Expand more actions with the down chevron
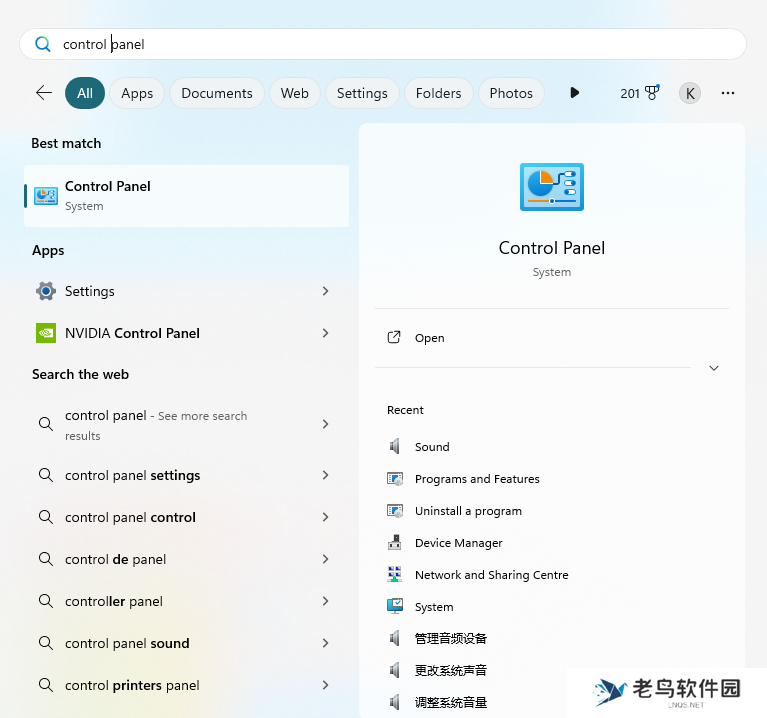The width and height of the screenshot is (767, 718). tap(714, 368)
